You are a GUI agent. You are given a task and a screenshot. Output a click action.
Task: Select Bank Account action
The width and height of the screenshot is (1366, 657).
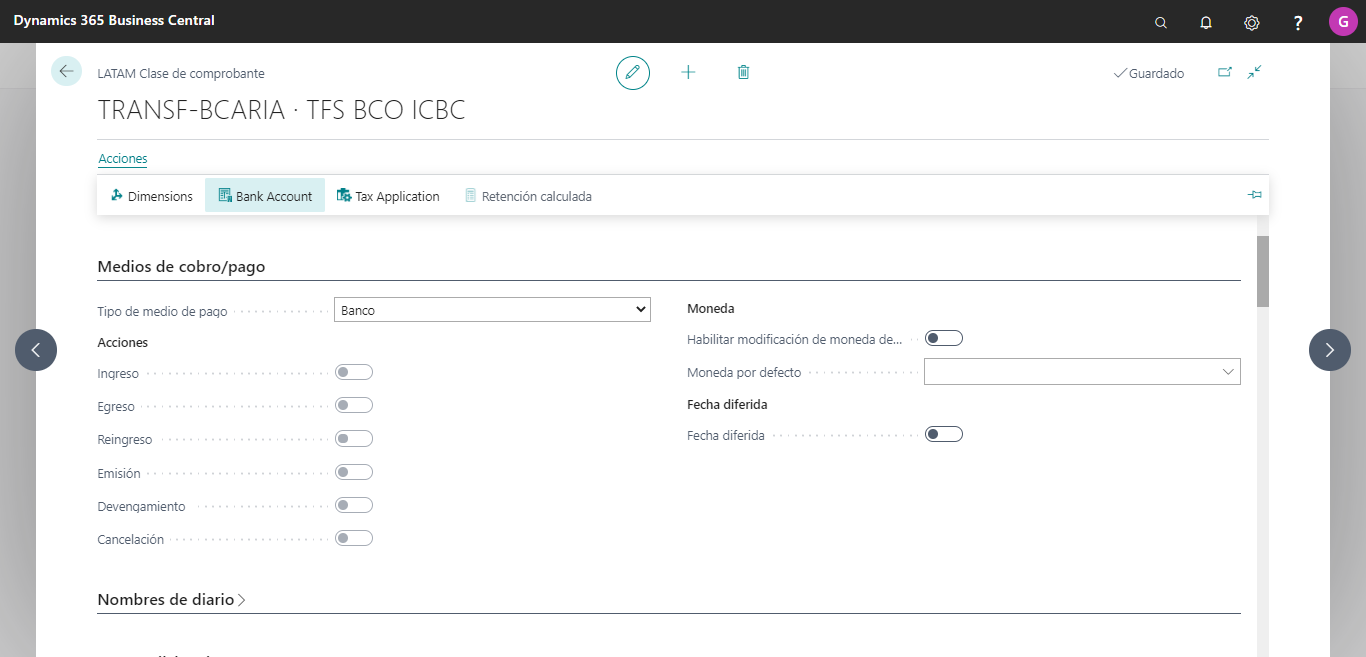[x=265, y=196]
